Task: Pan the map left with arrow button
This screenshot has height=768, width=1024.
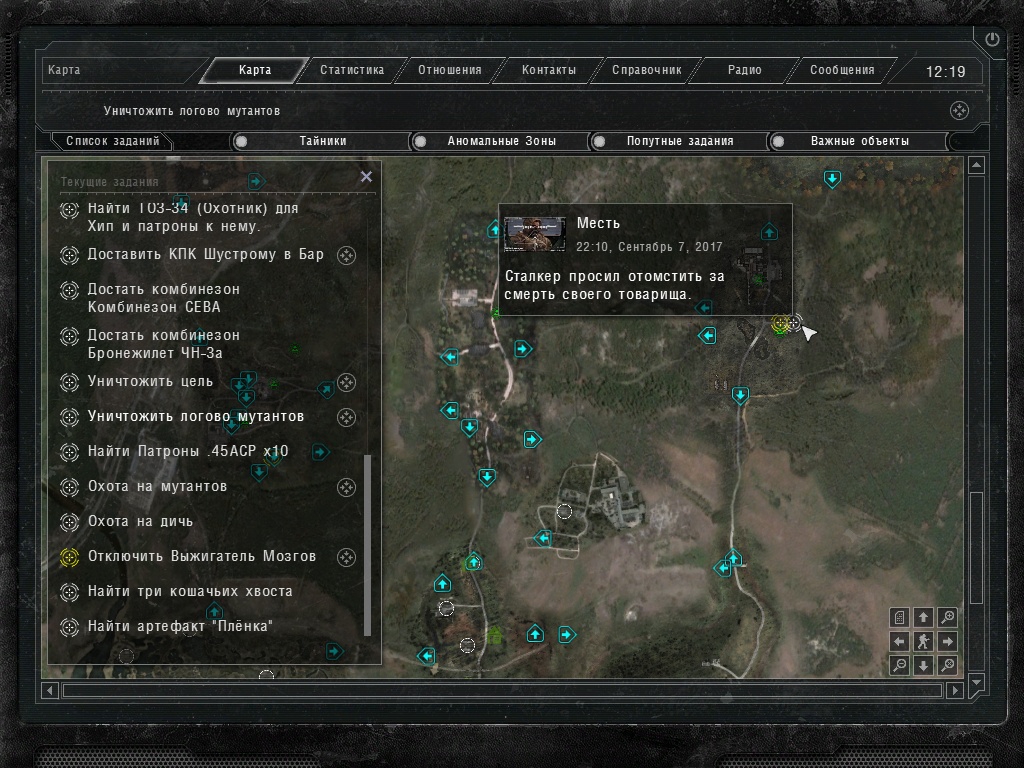Action: click(899, 641)
